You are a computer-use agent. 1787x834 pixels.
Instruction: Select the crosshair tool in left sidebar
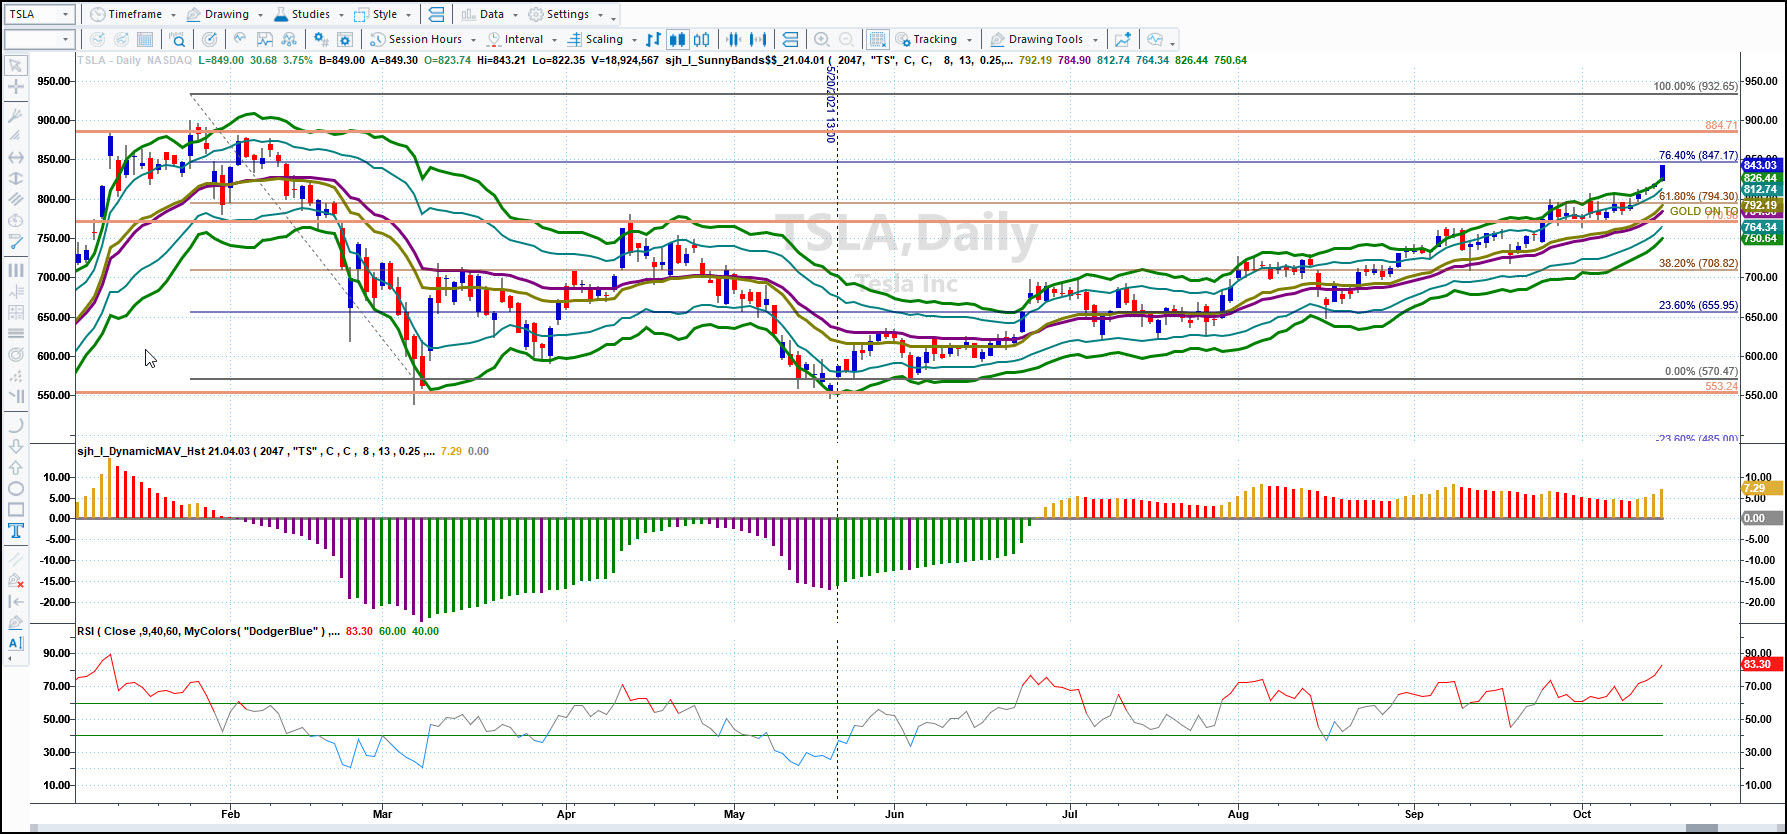point(16,88)
